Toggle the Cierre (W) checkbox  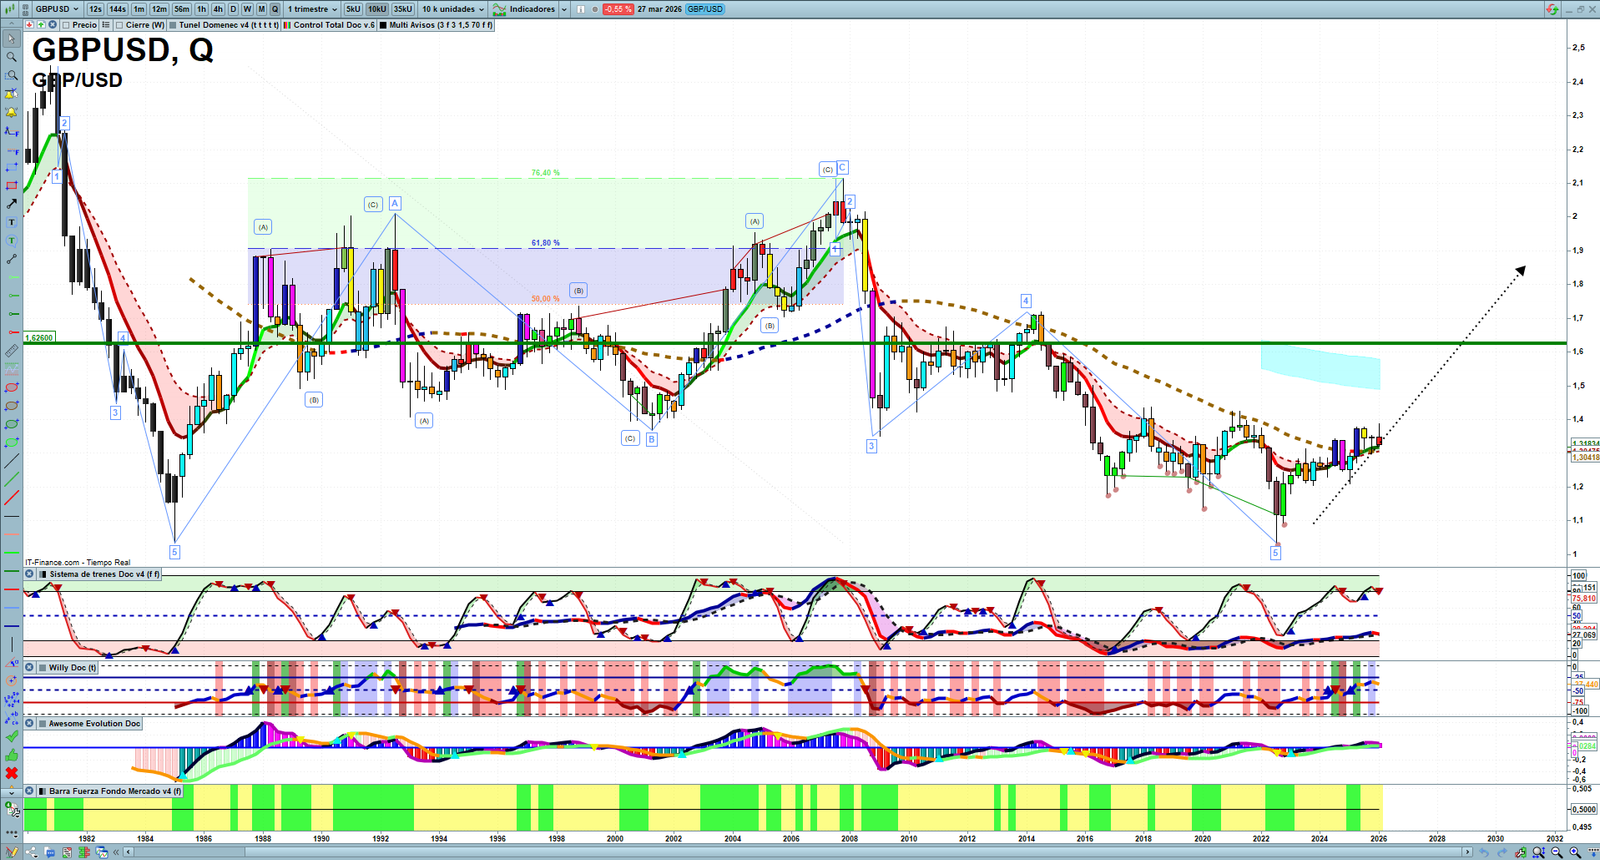pos(119,25)
